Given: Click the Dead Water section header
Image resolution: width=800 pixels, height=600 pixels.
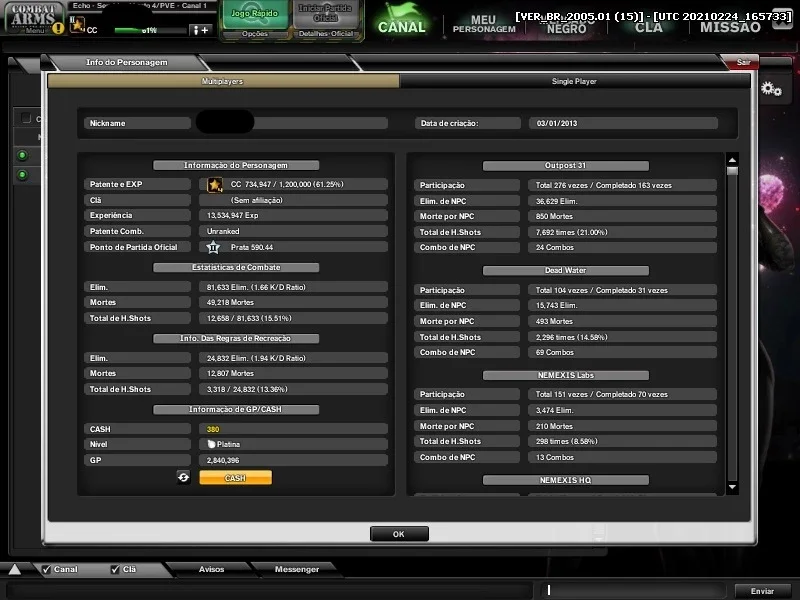Looking at the screenshot, I should [x=566, y=270].
